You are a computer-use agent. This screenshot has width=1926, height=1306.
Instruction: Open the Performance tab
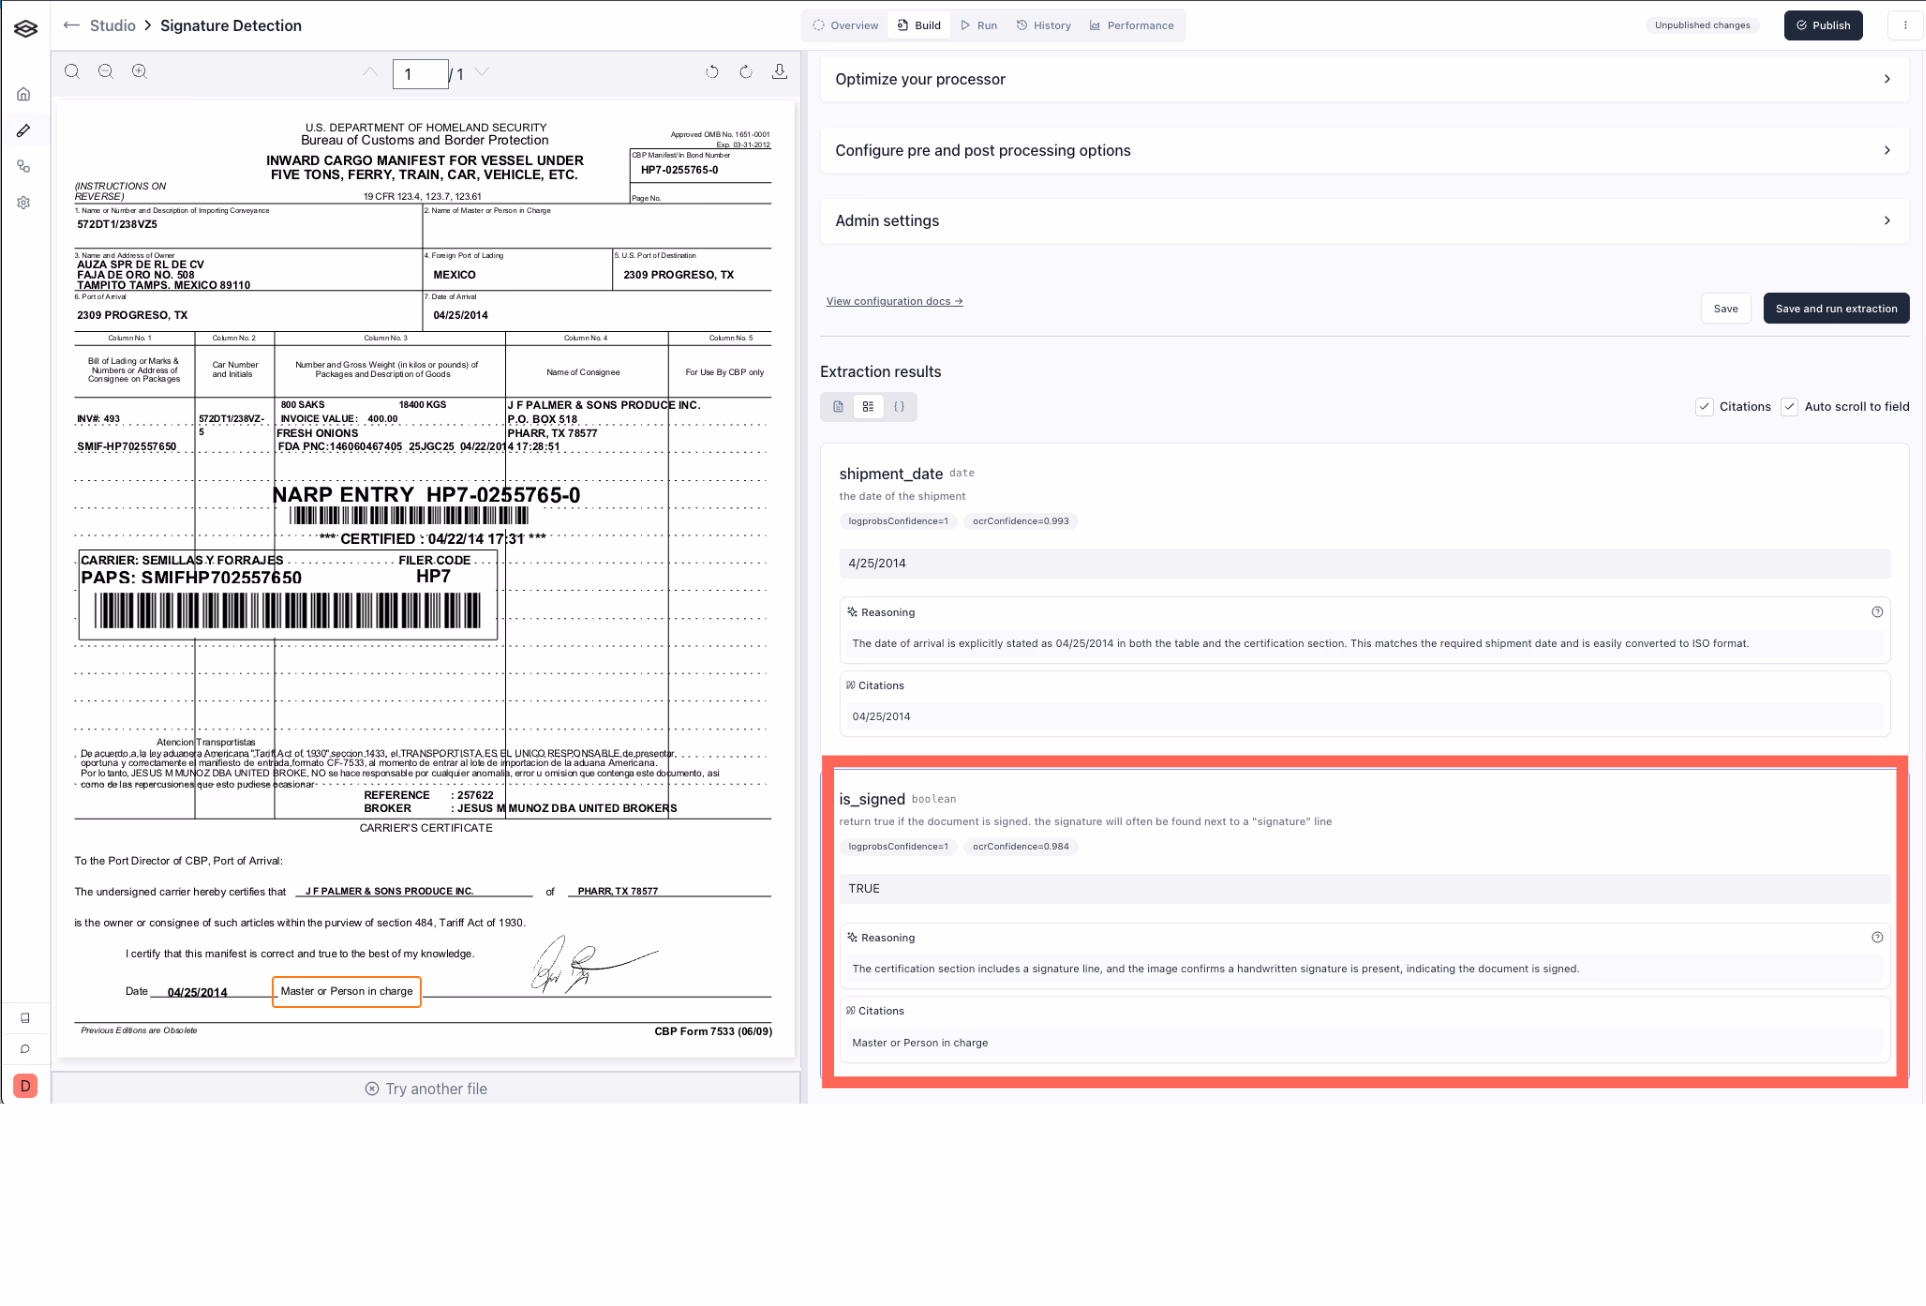pyautogui.click(x=1131, y=25)
